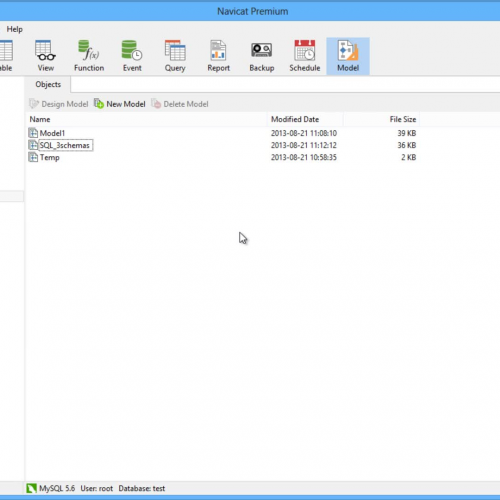Open the Function toolbar icon
The image size is (500, 500).
(89, 56)
